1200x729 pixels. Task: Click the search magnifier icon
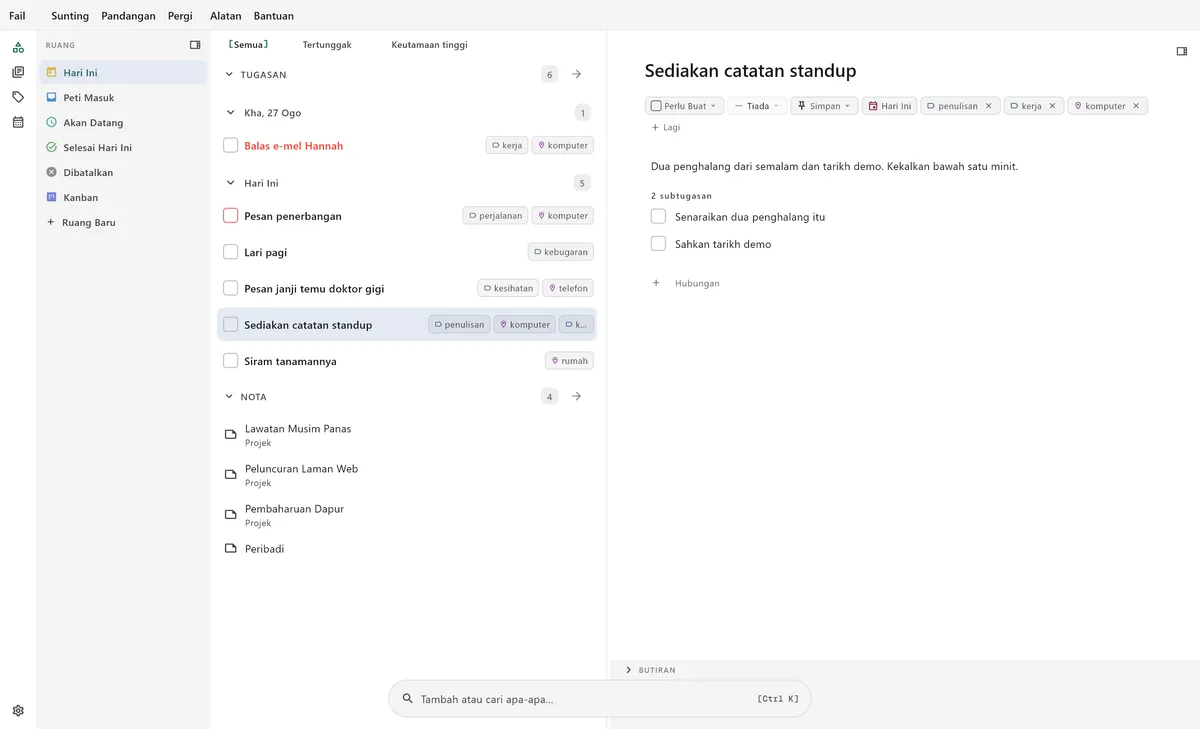[407, 699]
